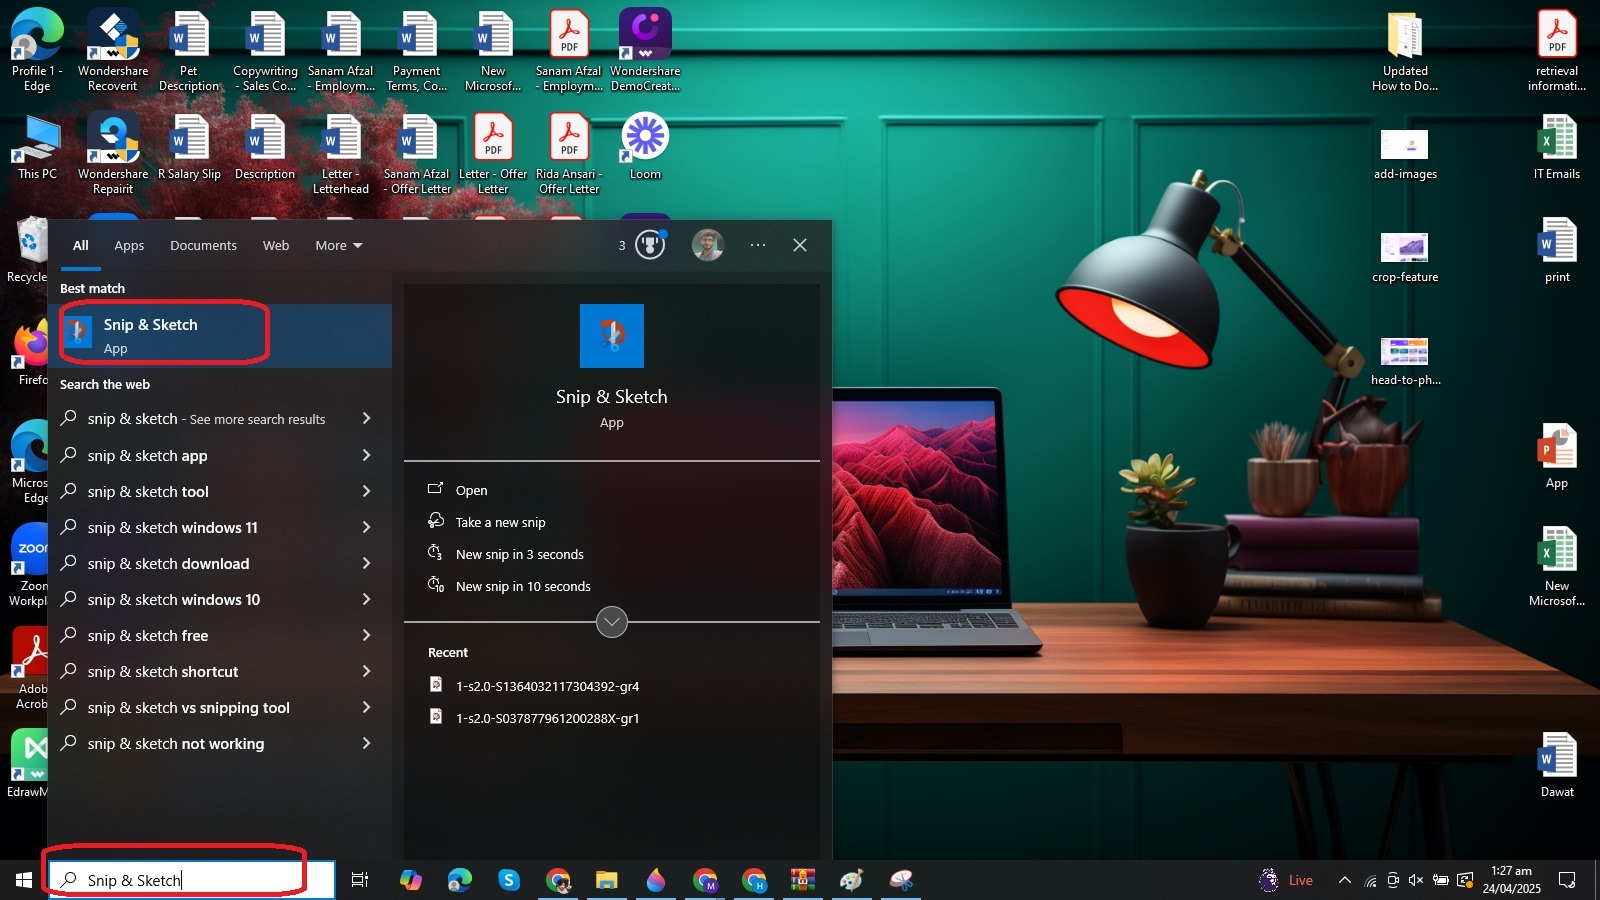
Task: Select the R Salary Slip Word document
Action: [189, 147]
